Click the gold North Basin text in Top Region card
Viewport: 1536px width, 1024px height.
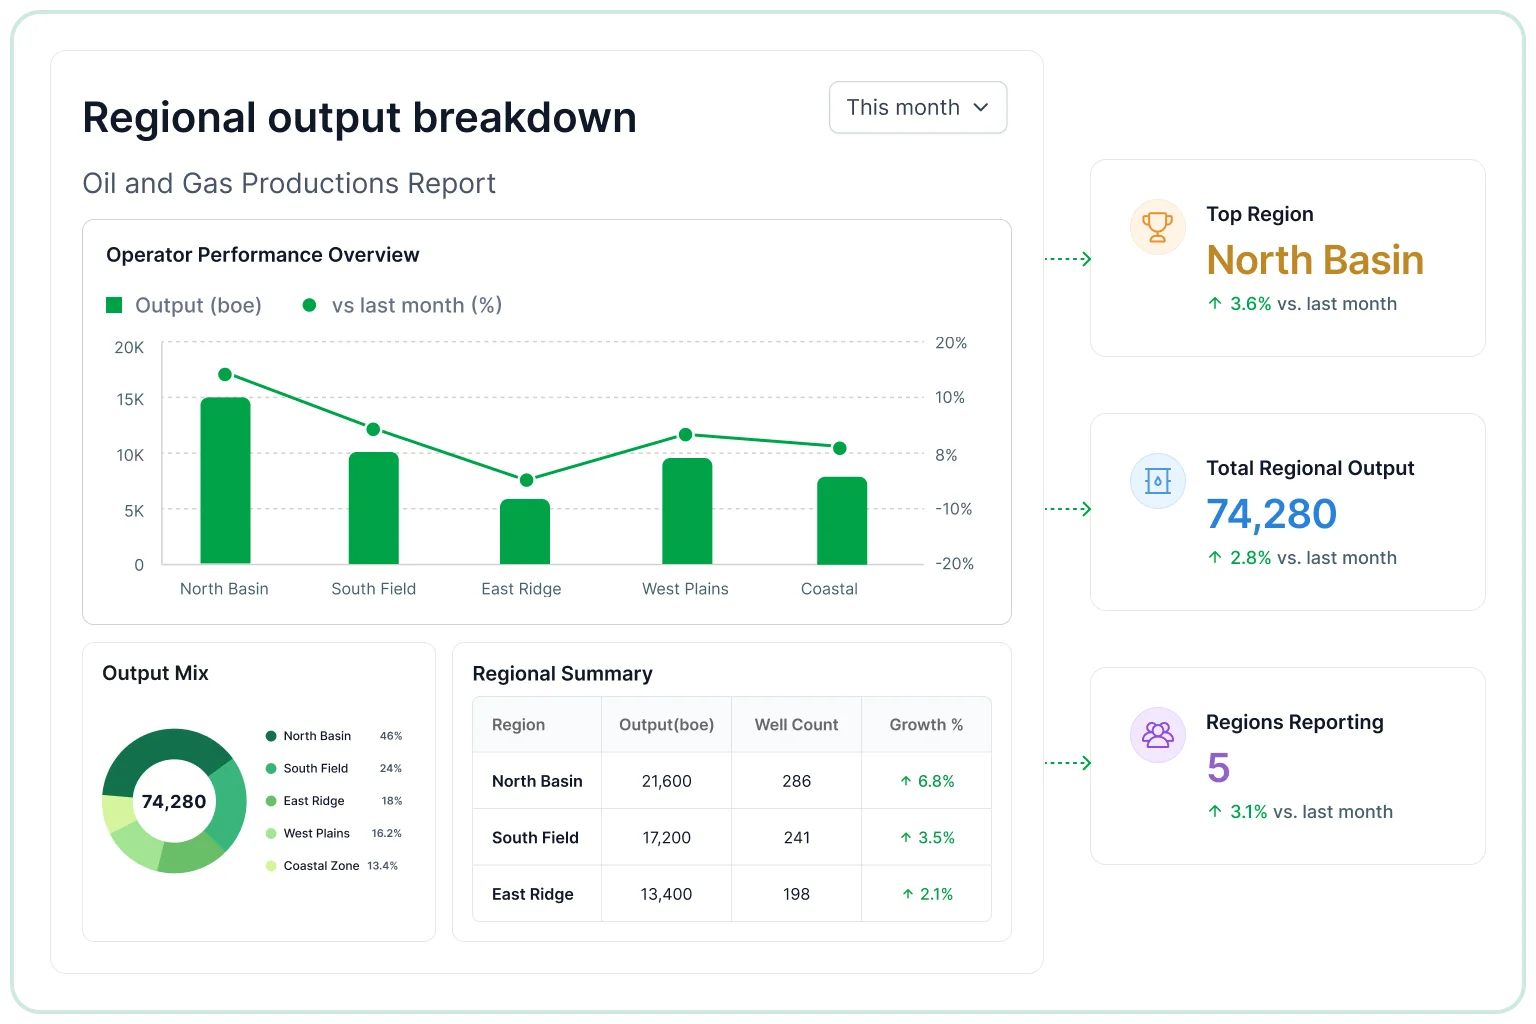point(1315,260)
